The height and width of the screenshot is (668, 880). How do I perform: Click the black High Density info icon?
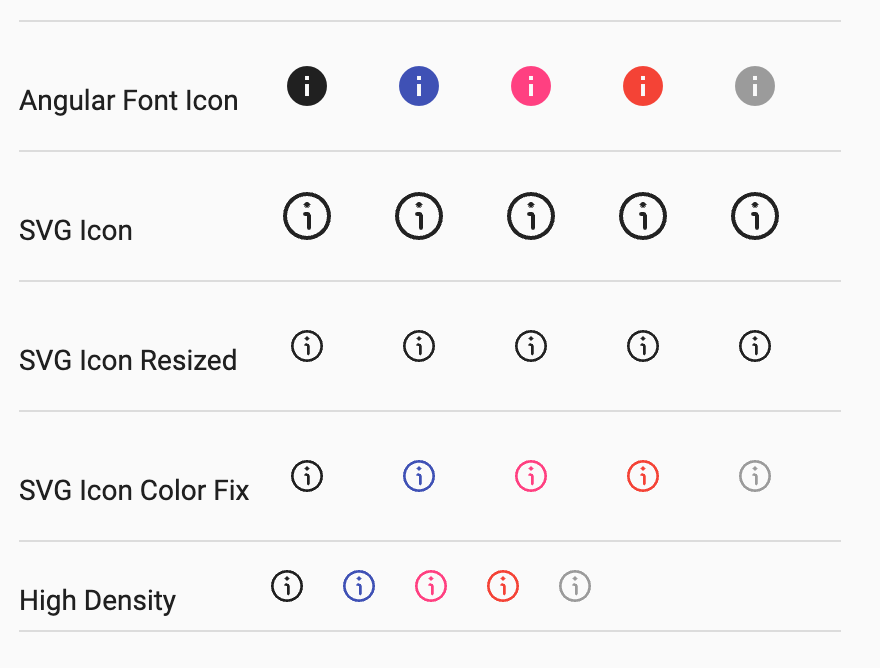tap(287, 586)
